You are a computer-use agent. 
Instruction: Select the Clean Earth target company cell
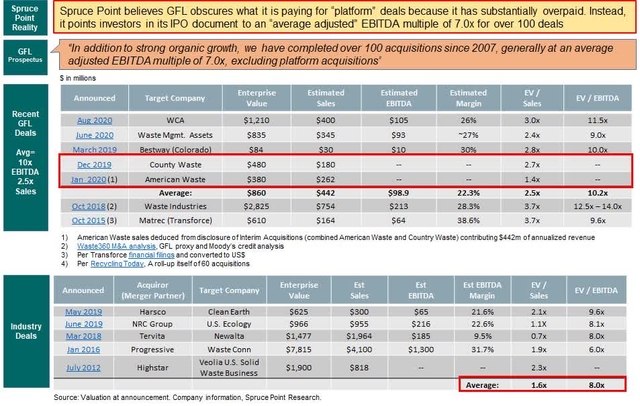(229, 312)
